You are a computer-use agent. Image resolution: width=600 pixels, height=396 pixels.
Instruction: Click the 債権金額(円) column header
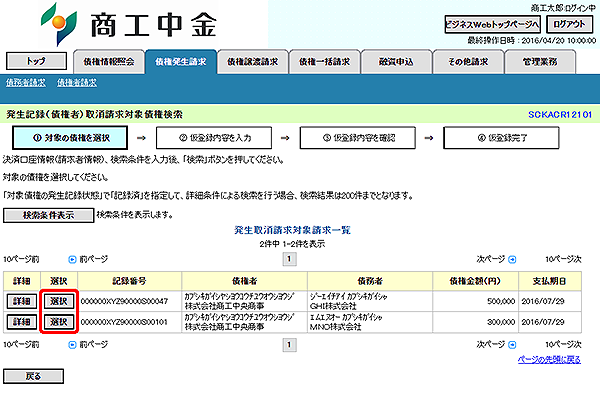point(476,281)
